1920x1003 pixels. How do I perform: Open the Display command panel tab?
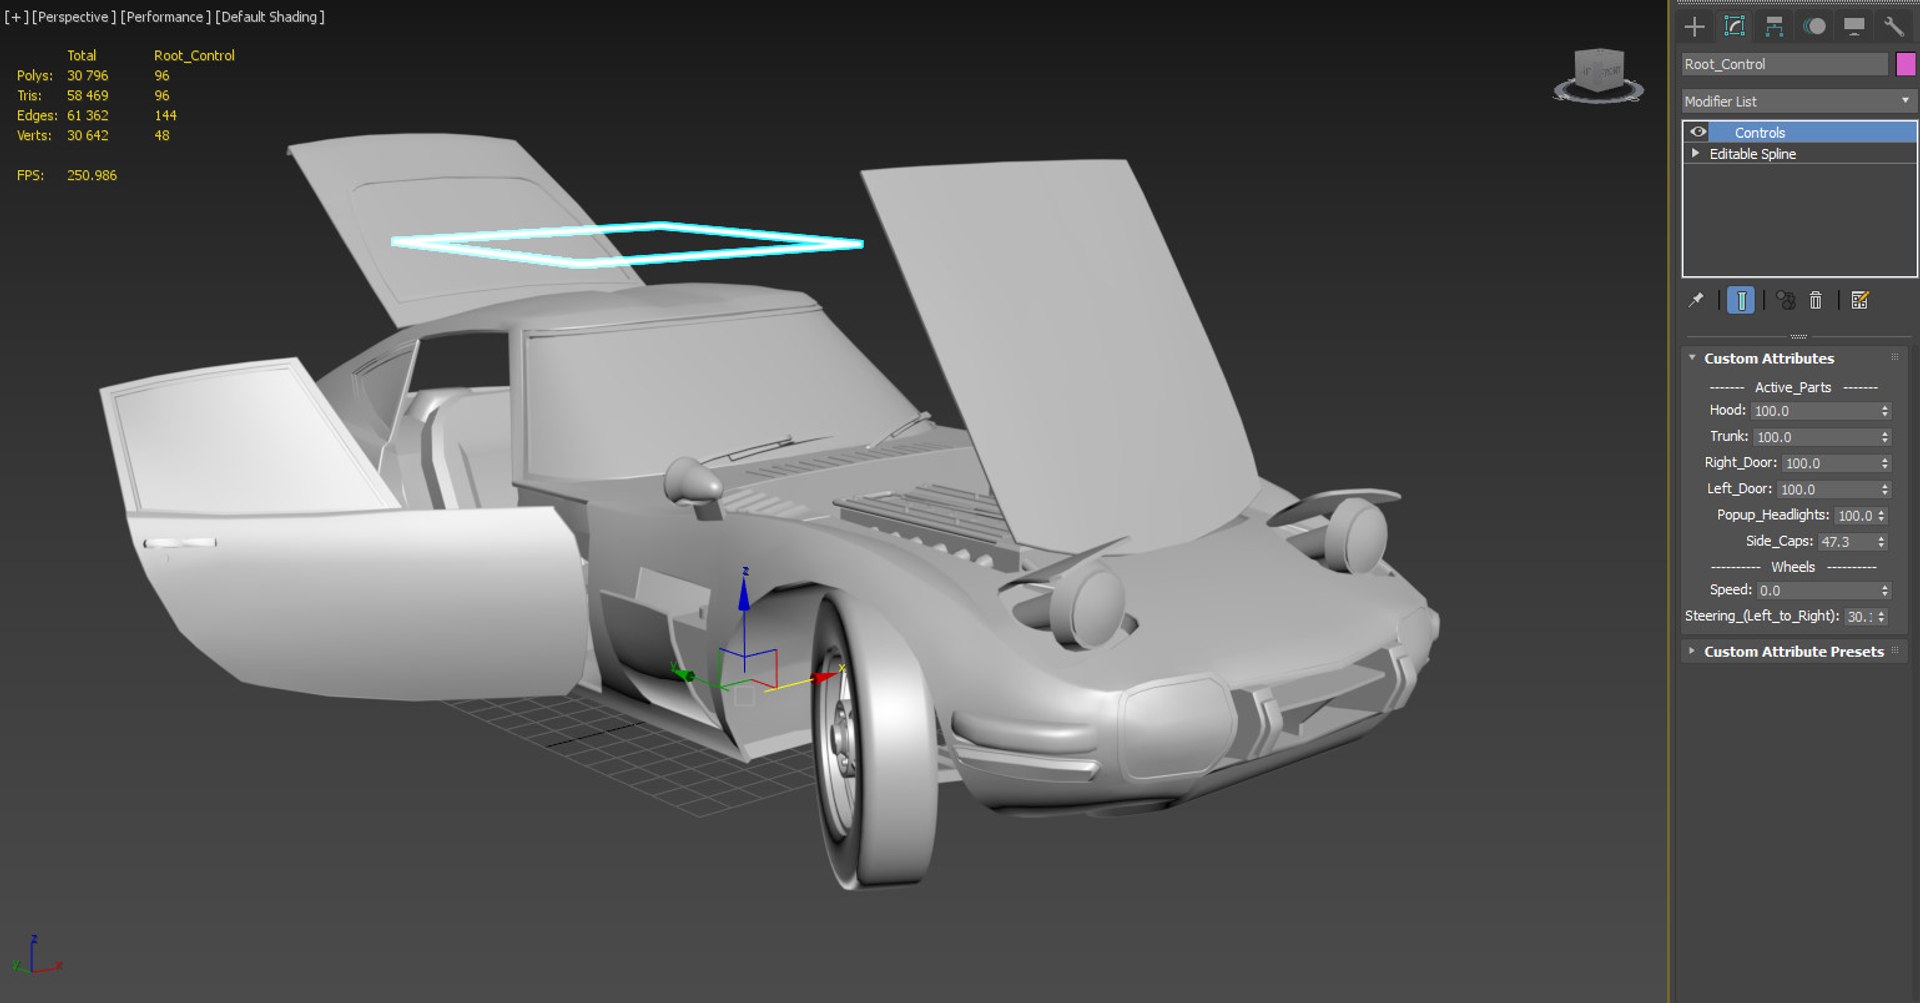tap(1854, 27)
